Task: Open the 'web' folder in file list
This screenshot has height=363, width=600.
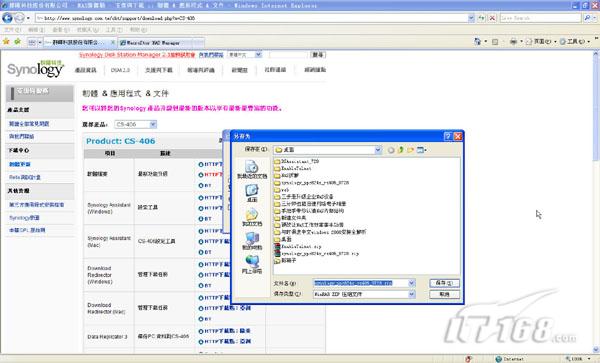Action: pyautogui.click(x=282, y=190)
